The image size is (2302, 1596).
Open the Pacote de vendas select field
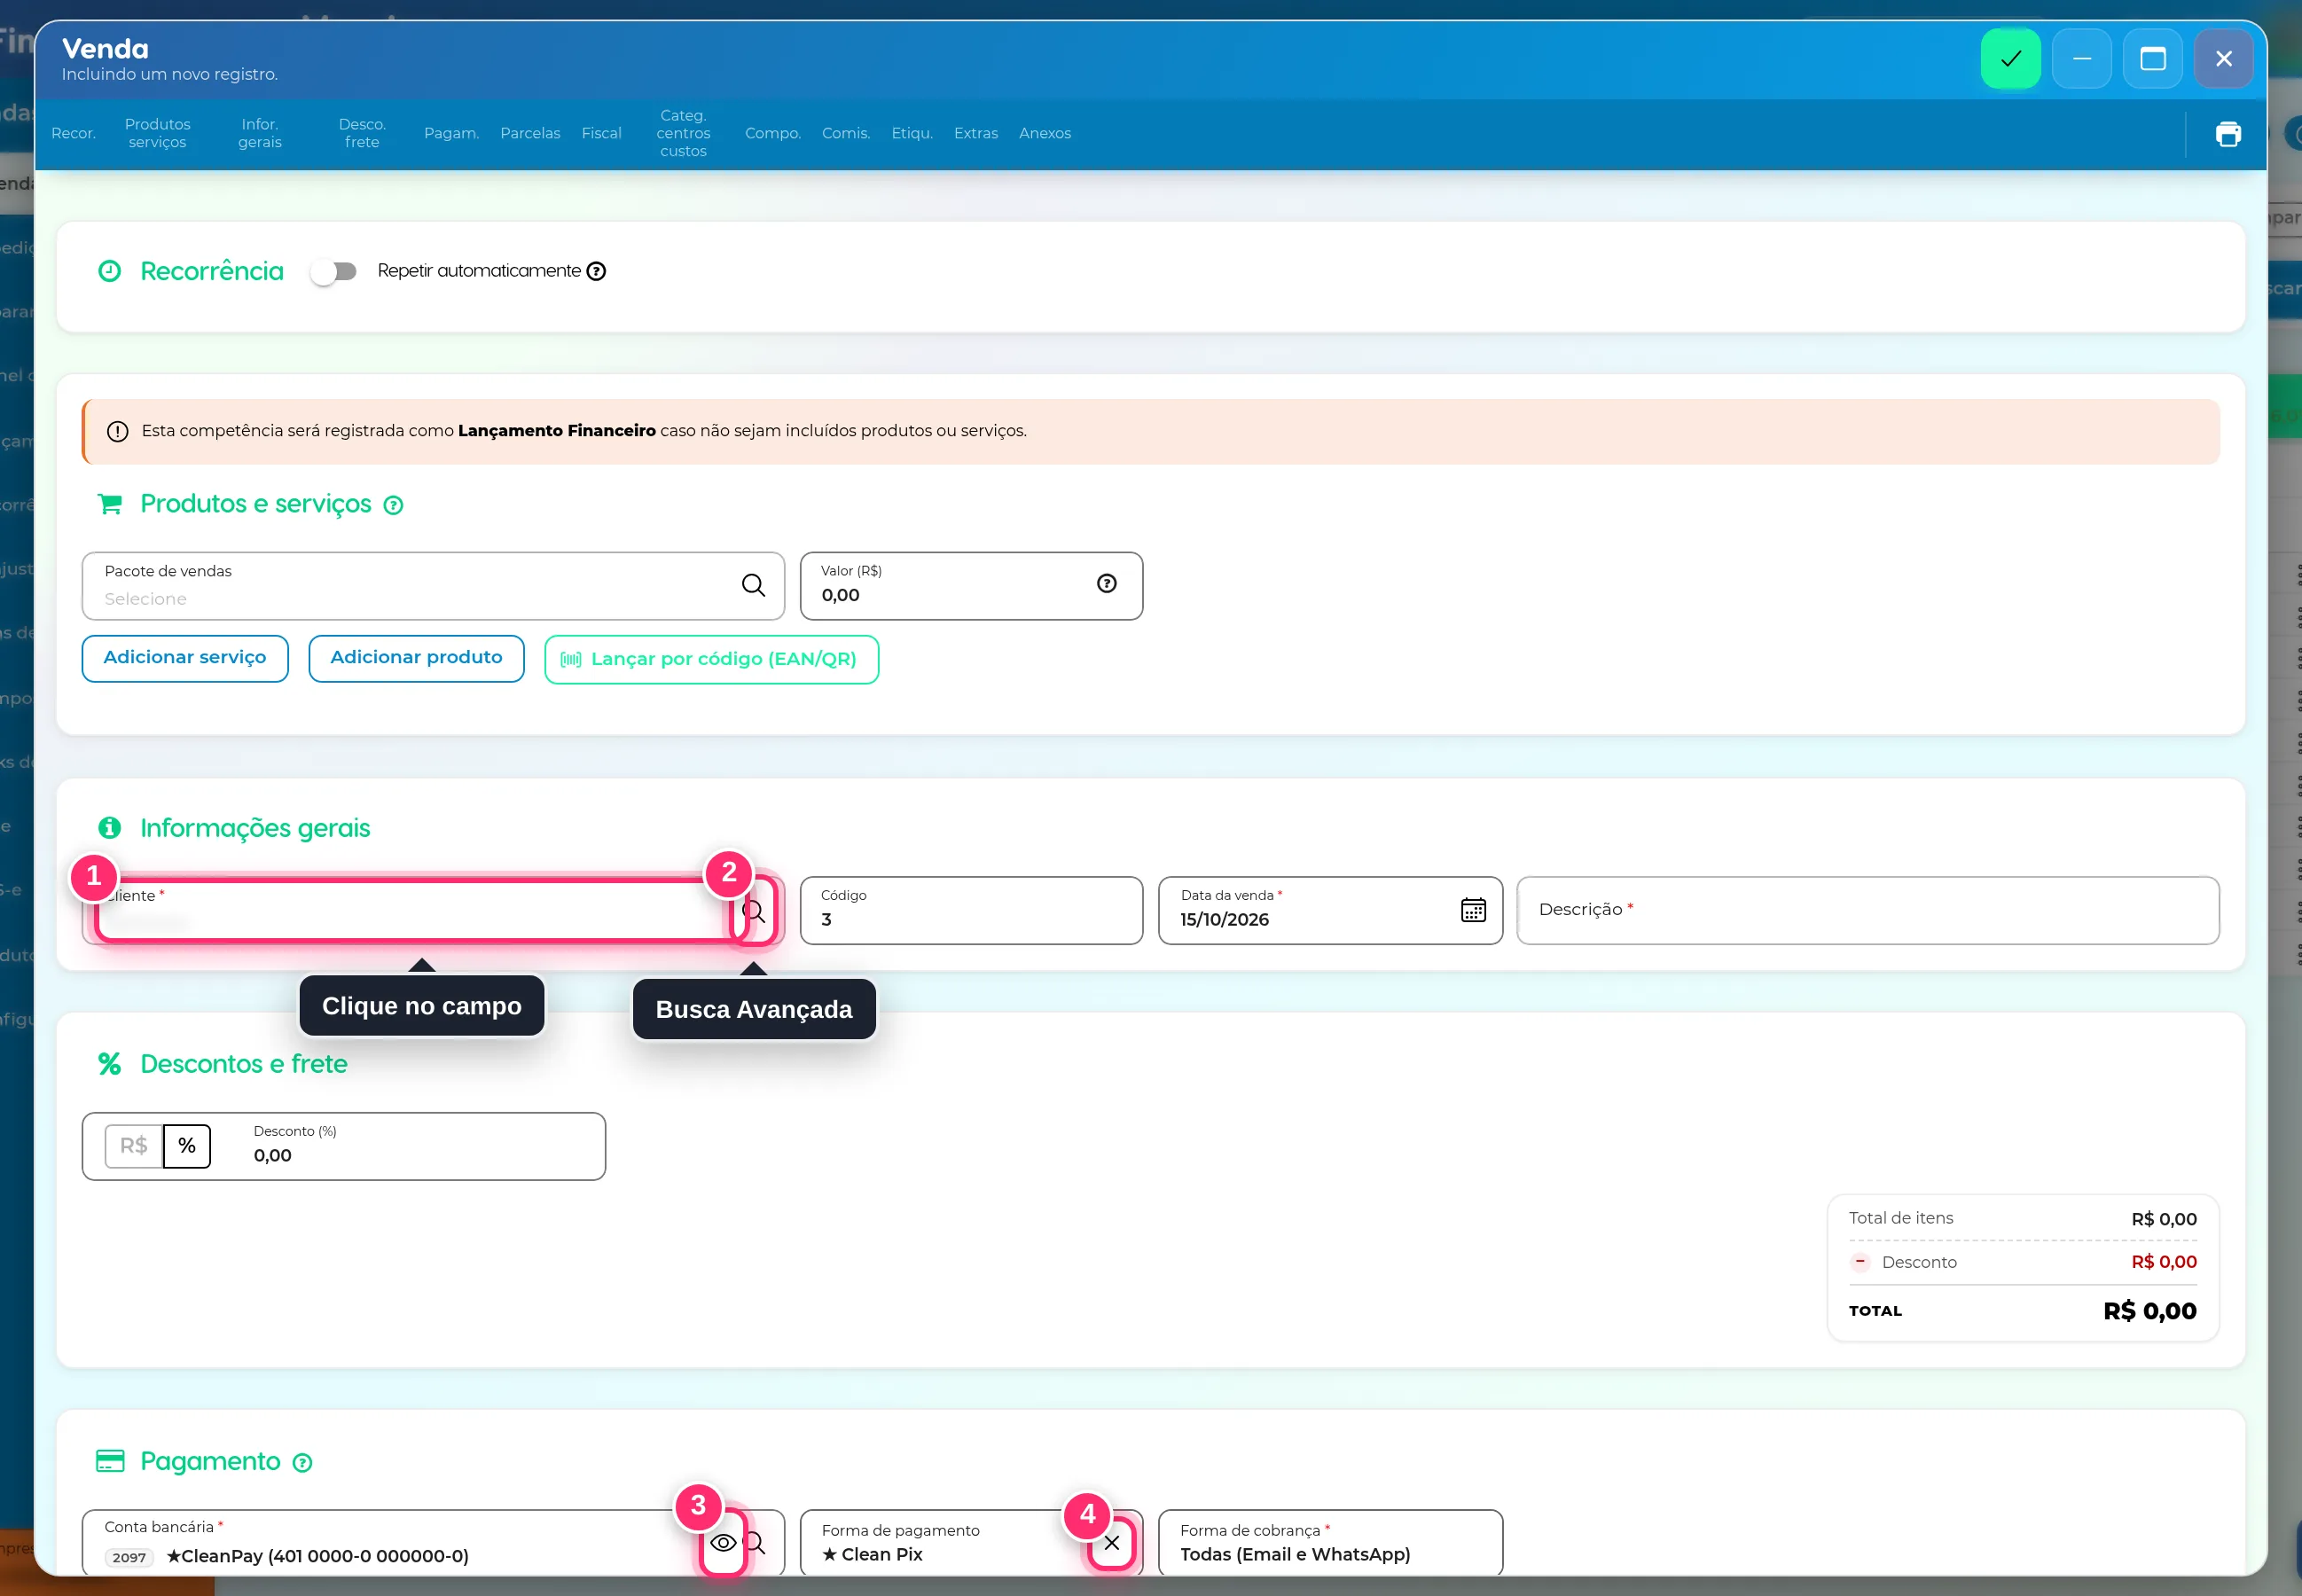tap(433, 586)
